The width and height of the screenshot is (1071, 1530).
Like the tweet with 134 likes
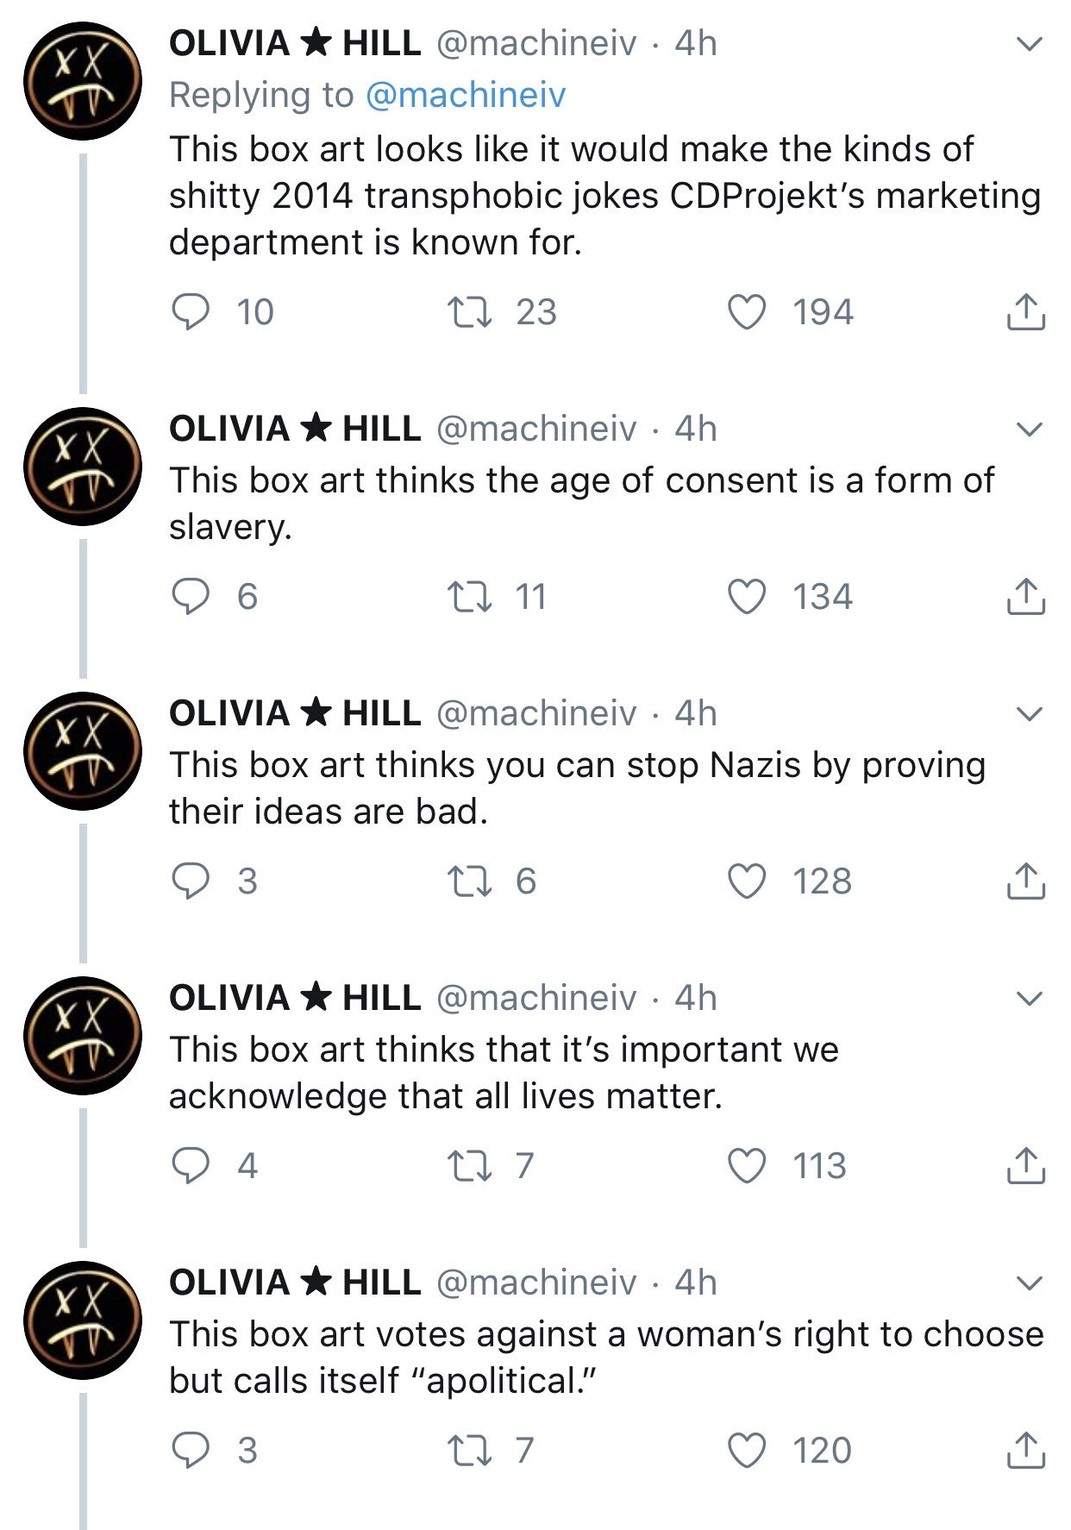[746, 596]
